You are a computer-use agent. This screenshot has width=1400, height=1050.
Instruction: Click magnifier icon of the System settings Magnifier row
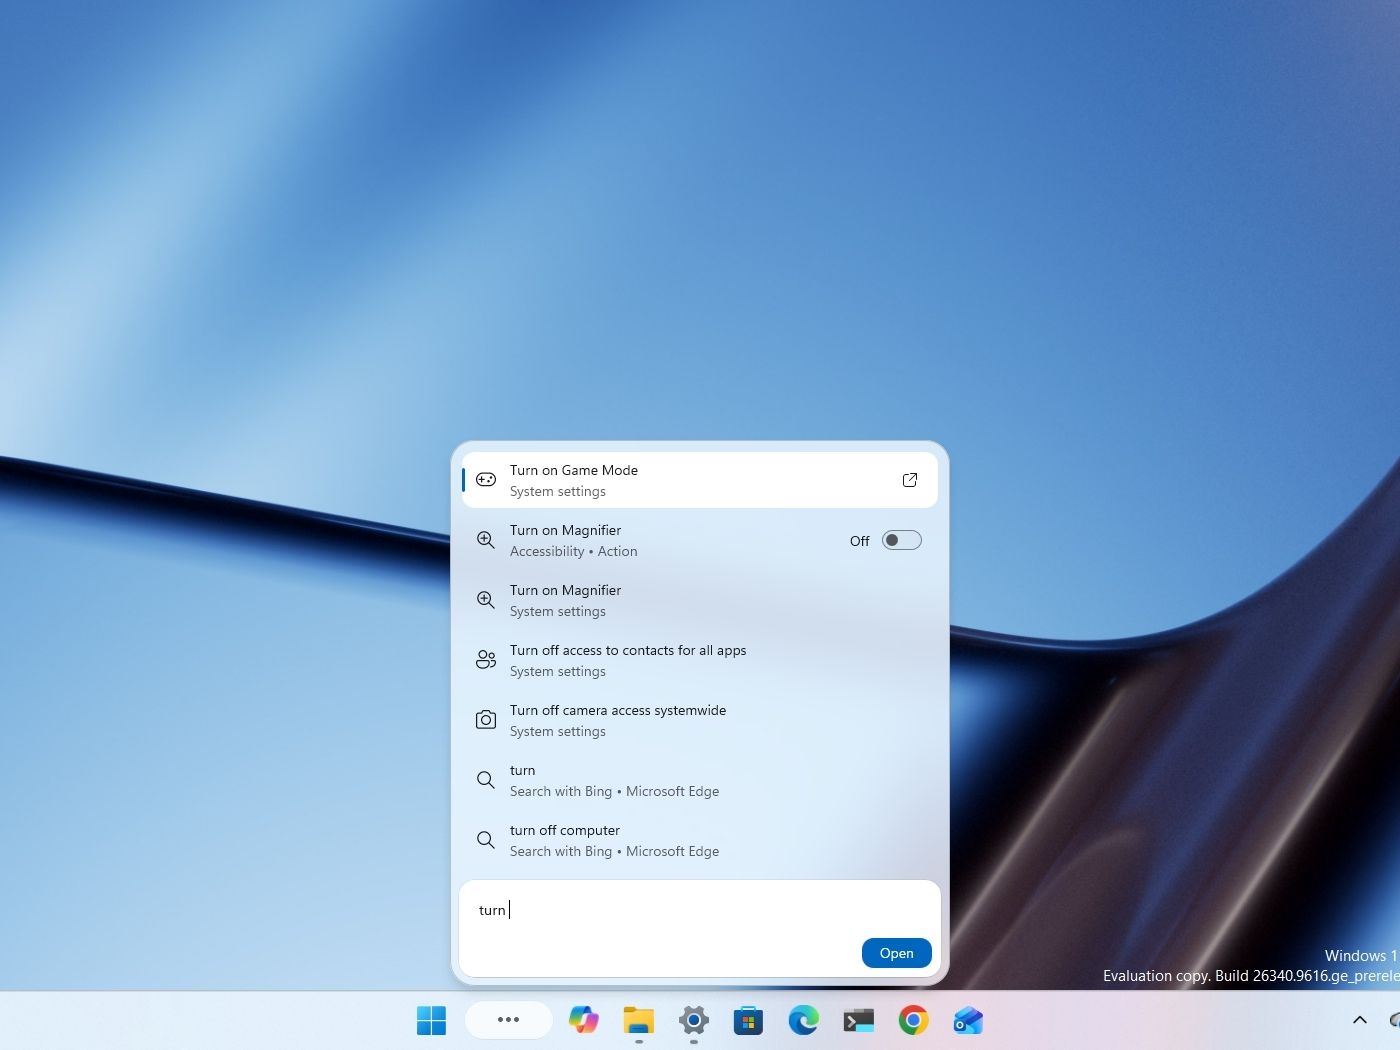pos(486,600)
